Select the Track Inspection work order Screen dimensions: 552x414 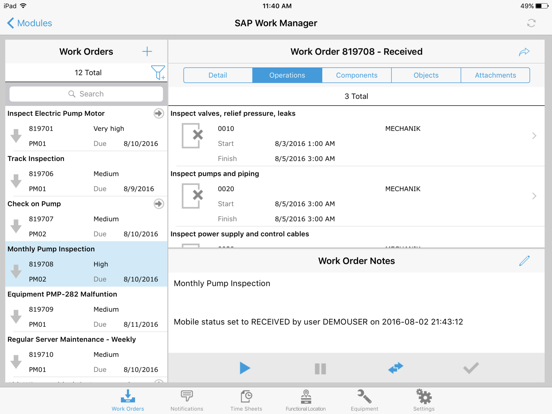[86, 174]
